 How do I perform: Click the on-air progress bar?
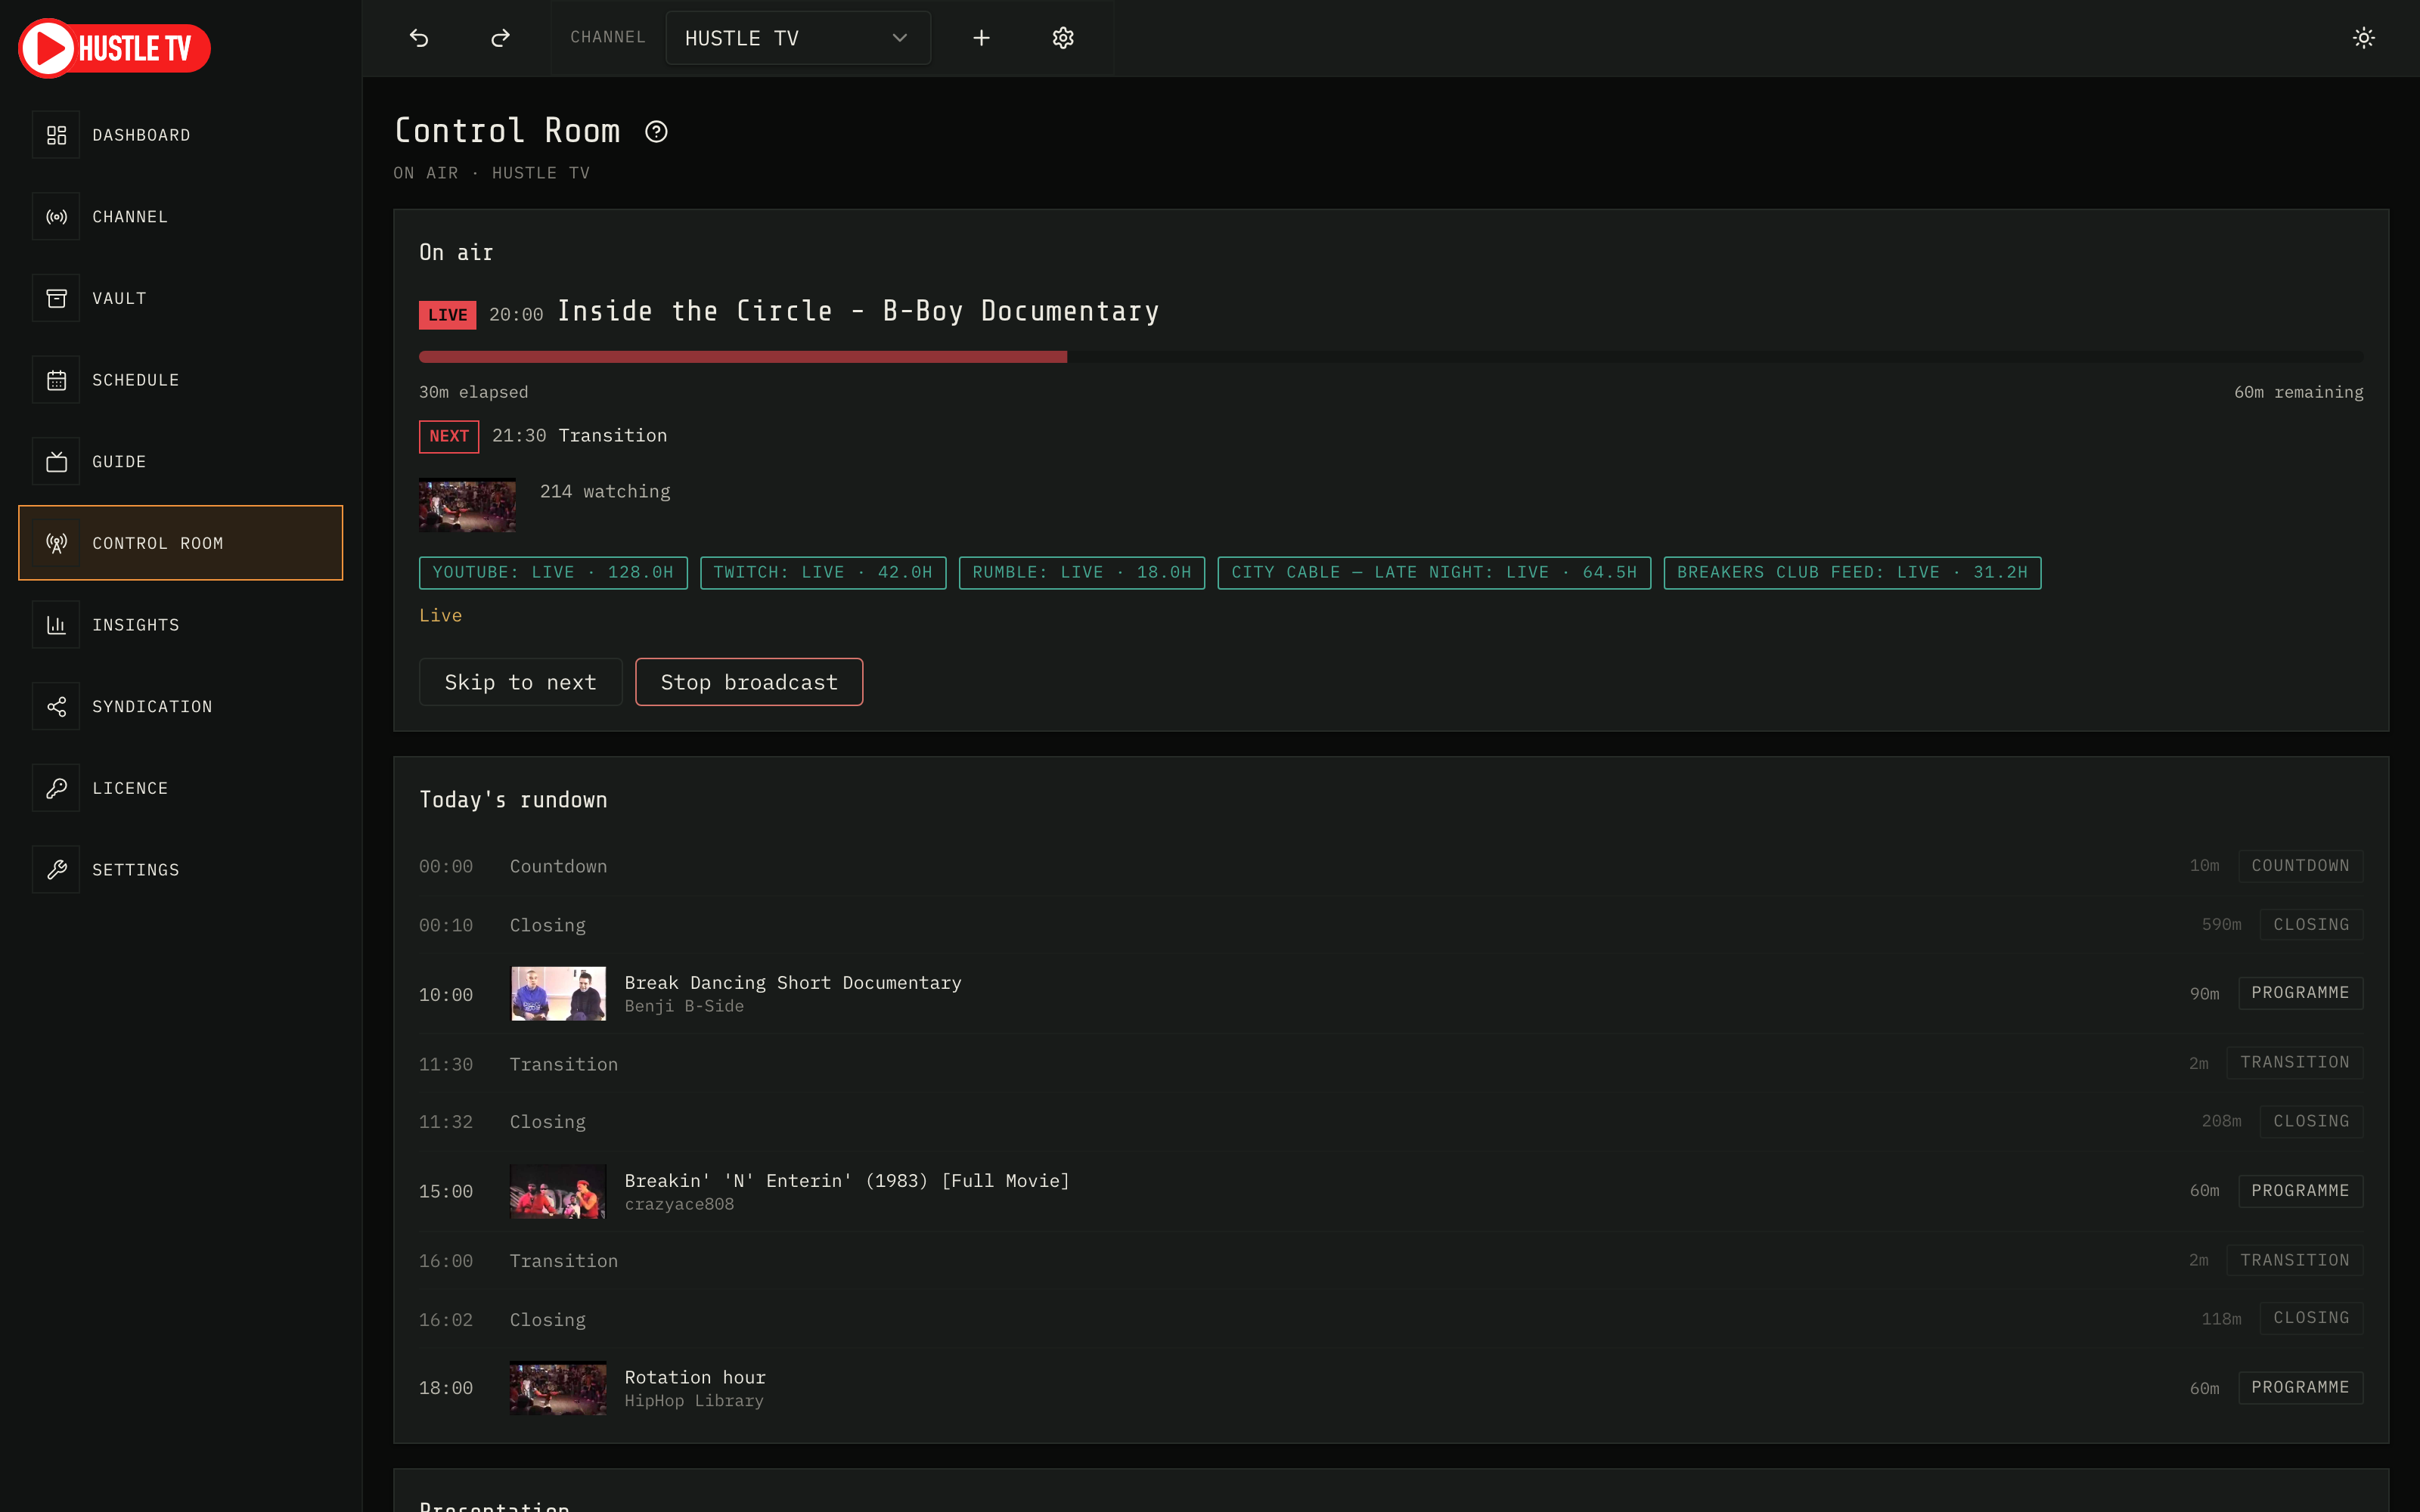click(1391, 357)
